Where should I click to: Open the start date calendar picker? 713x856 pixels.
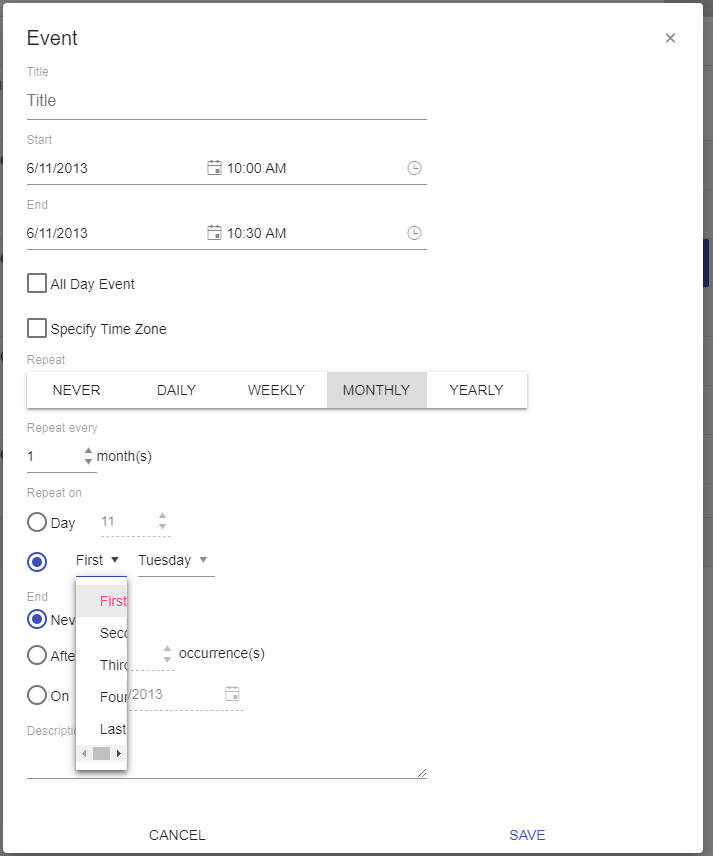[214, 167]
